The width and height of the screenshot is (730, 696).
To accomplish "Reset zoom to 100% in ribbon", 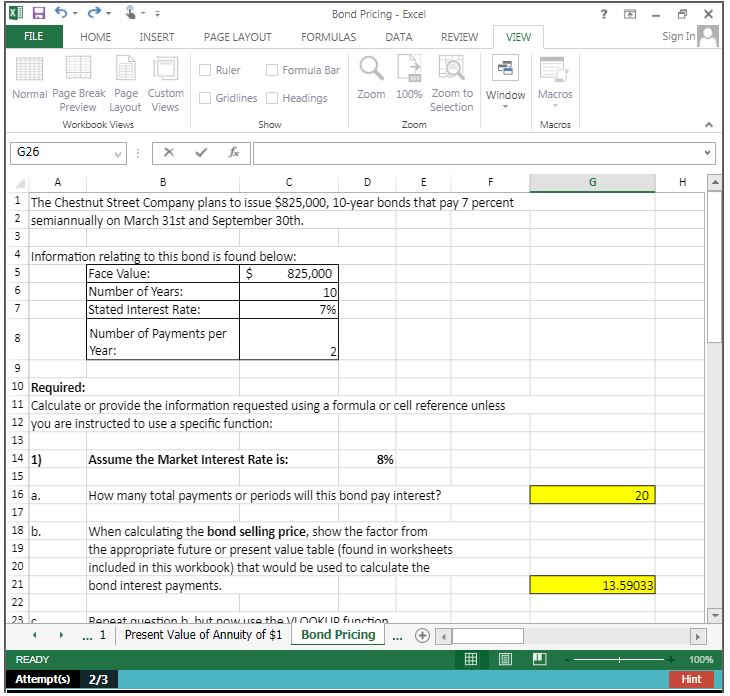I will (x=409, y=77).
